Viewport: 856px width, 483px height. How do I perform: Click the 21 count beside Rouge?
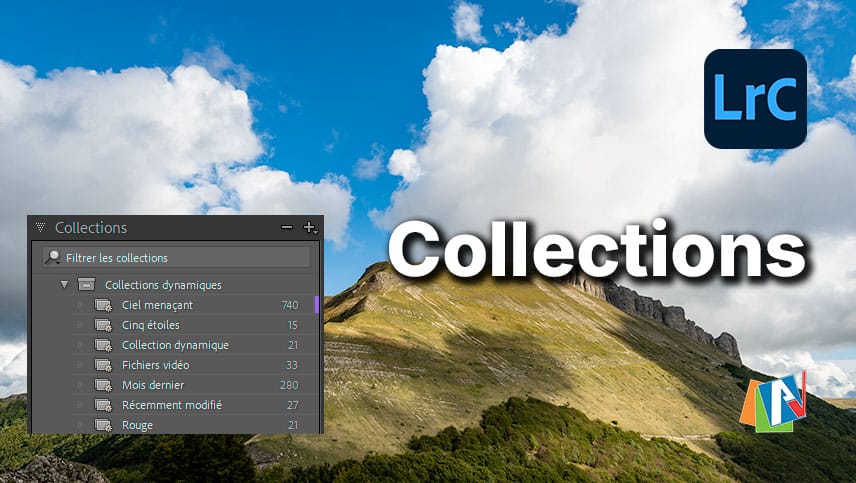tap(293, 425)
